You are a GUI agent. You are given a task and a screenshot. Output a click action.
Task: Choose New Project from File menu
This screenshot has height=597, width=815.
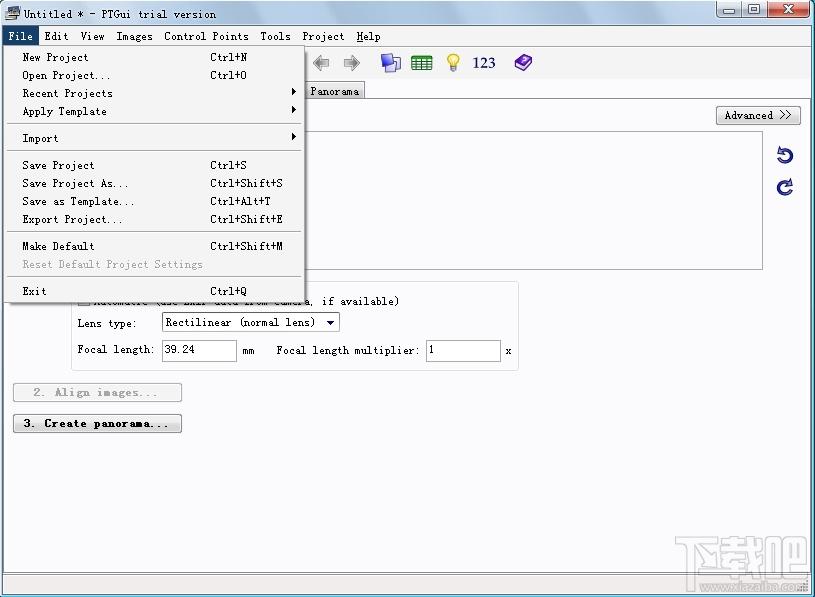(155, 57)
